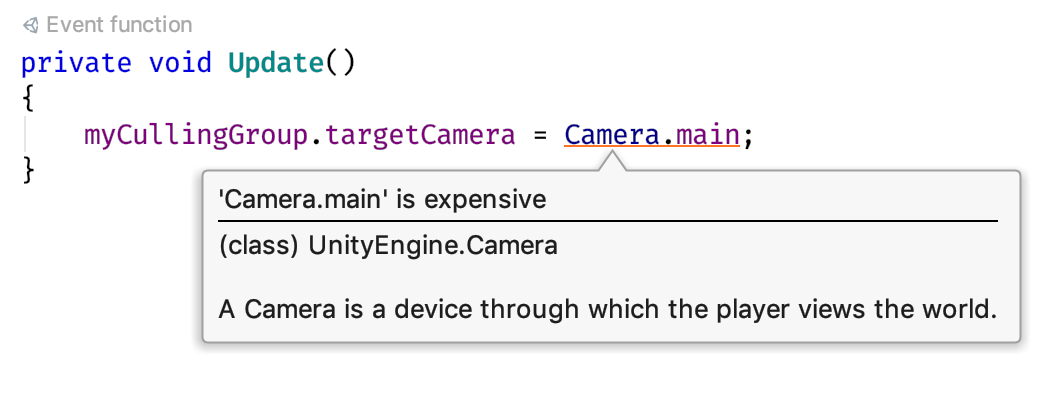This screenshot has height=402, width=1060.
Task: Click the myCullingGroup identifier
Action: 196,136
